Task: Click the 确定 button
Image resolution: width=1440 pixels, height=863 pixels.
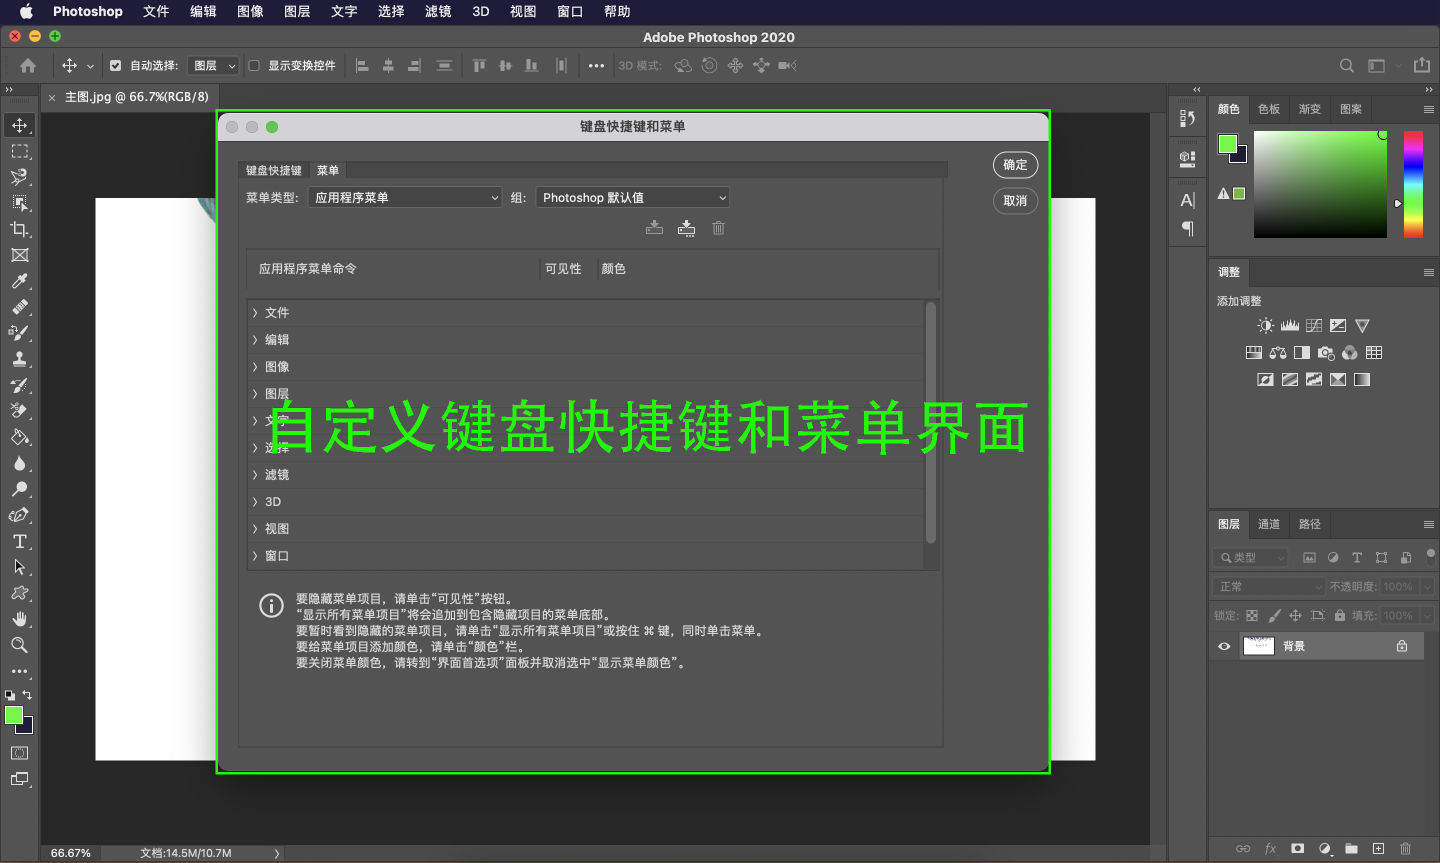Action: tap(1015, 165)
